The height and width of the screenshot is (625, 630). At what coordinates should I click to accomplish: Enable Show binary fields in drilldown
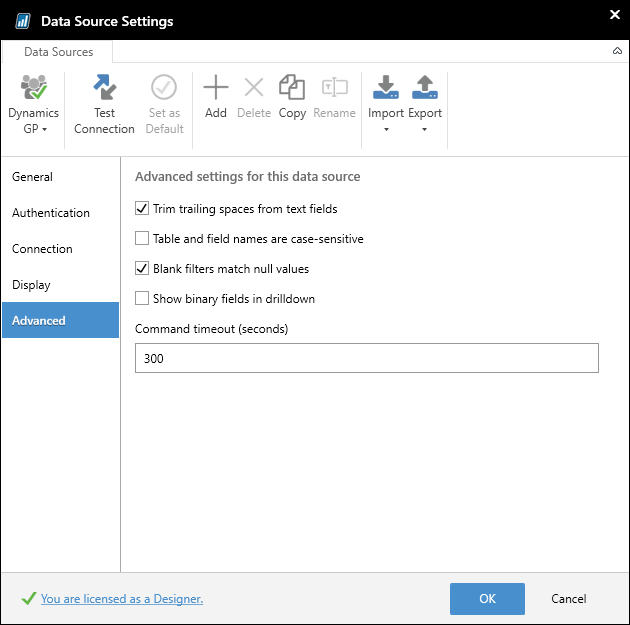(x=142, y=299)
